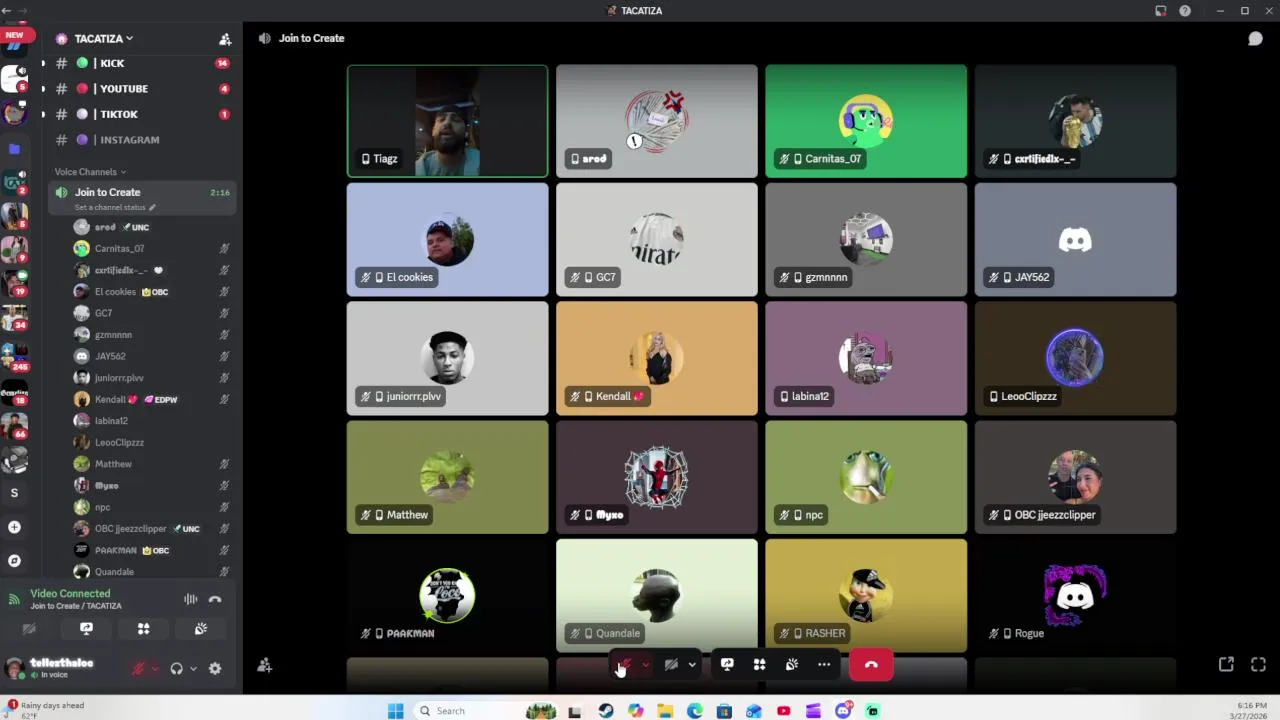
Task: Collapse the Voice Channels category
Action: pos(90,172)
